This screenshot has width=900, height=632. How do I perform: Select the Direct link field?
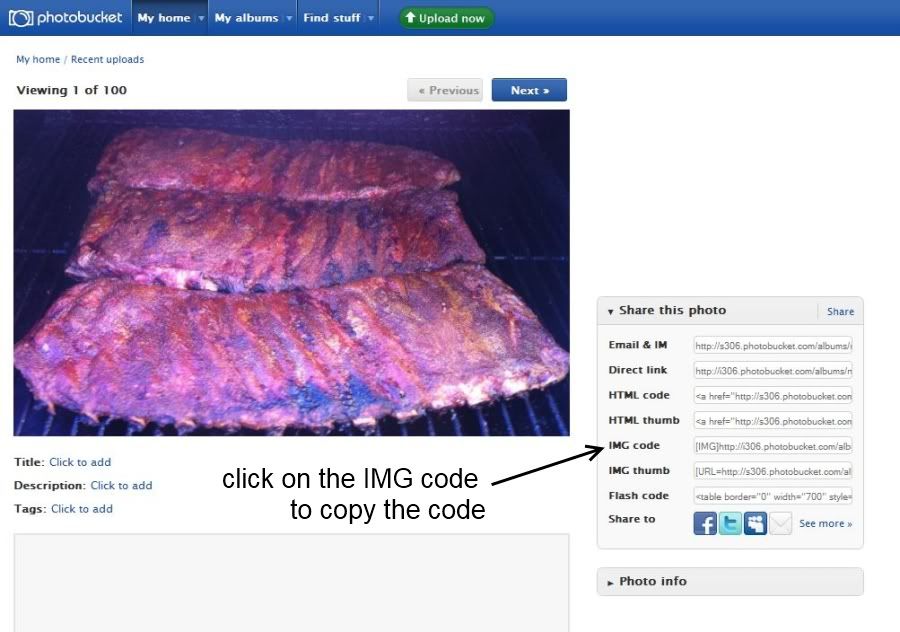point(773,371)
